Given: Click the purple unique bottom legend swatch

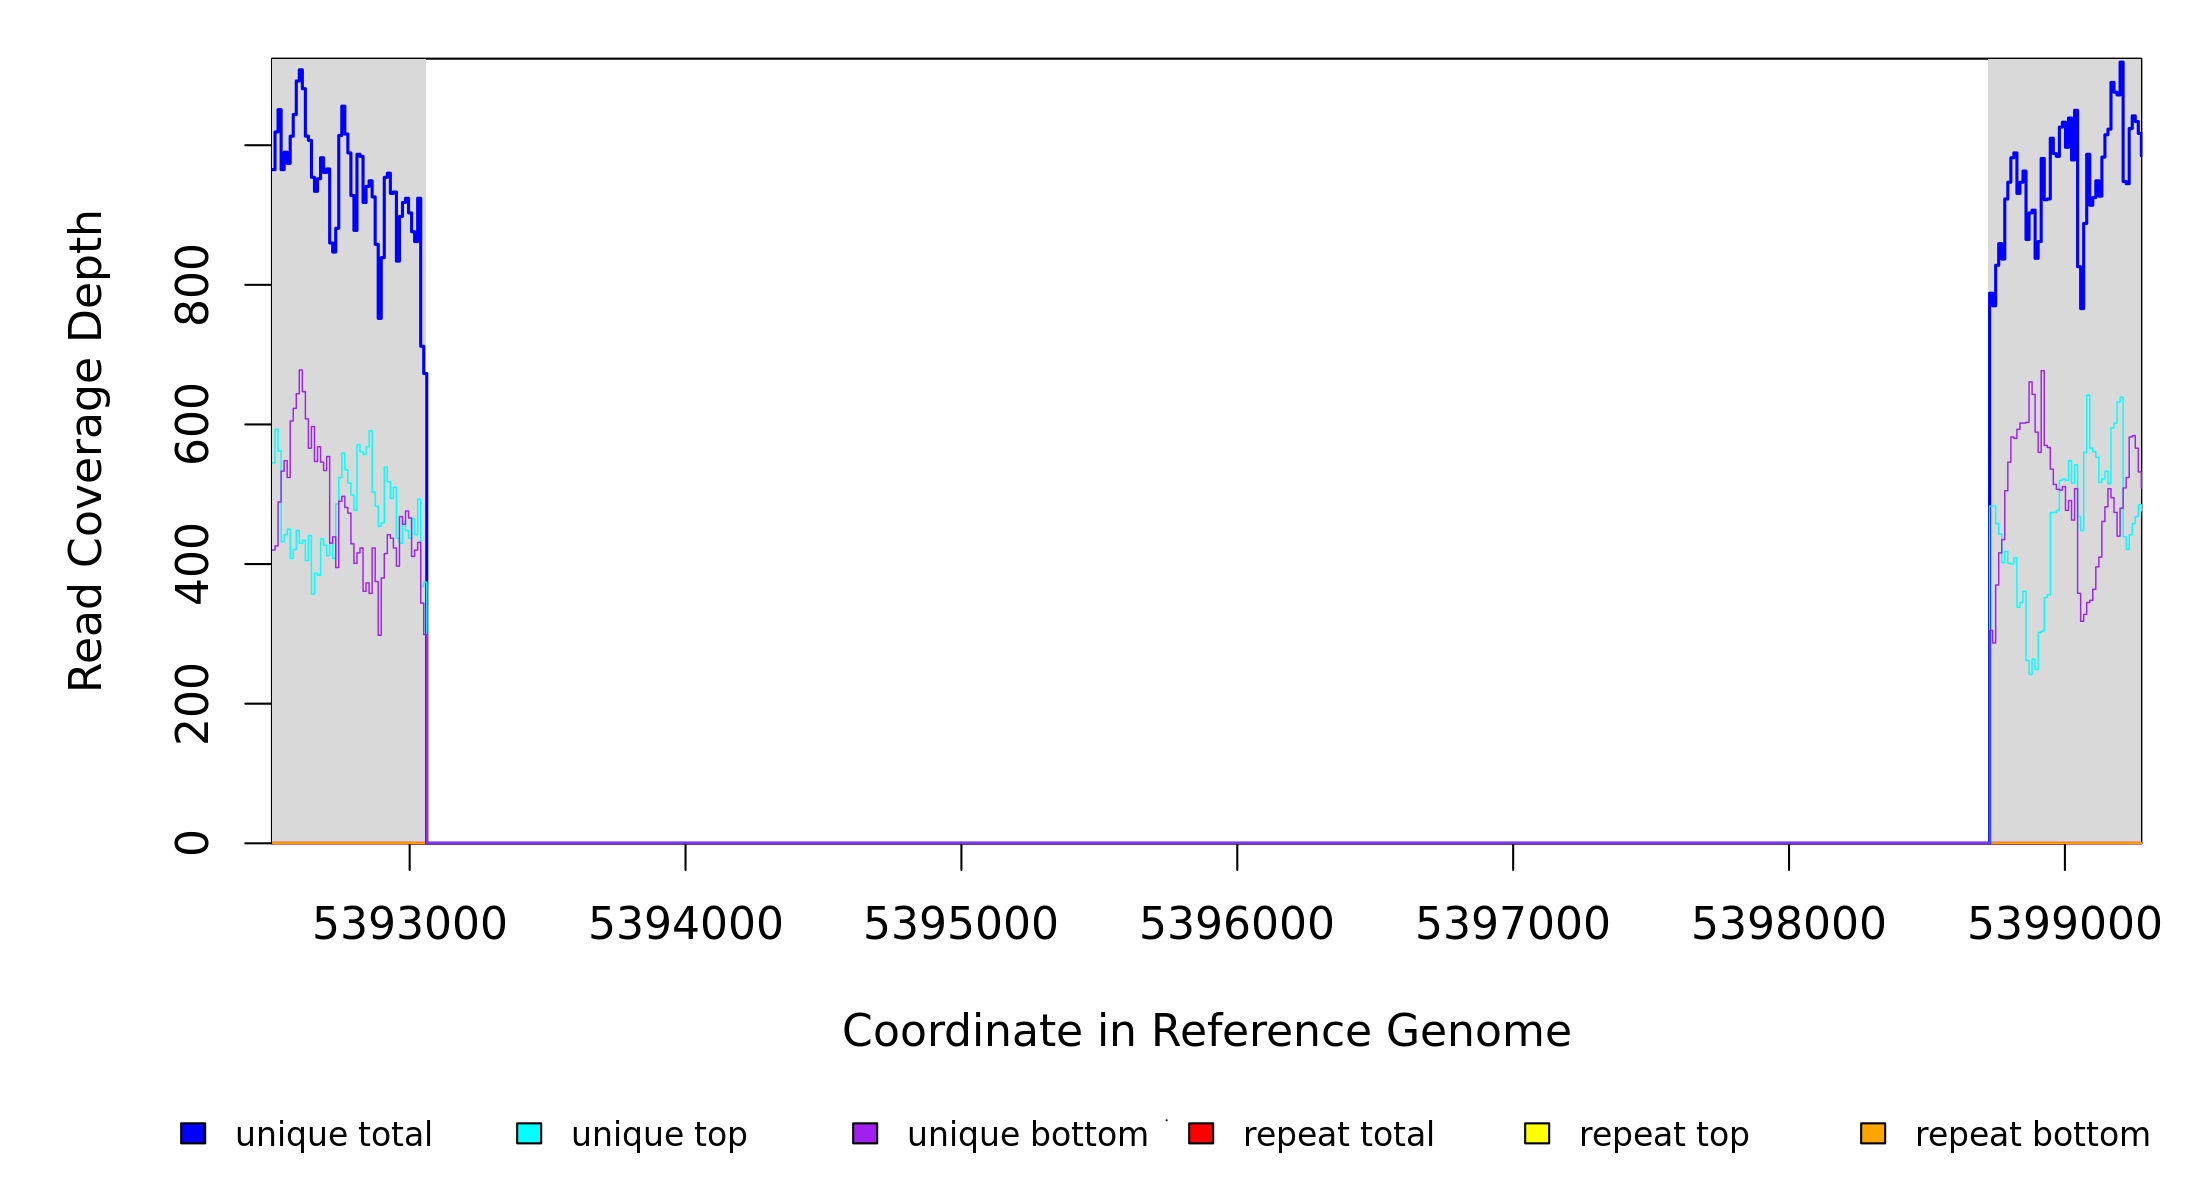Looking at the screenshot, I should [x=865, y=1133].
